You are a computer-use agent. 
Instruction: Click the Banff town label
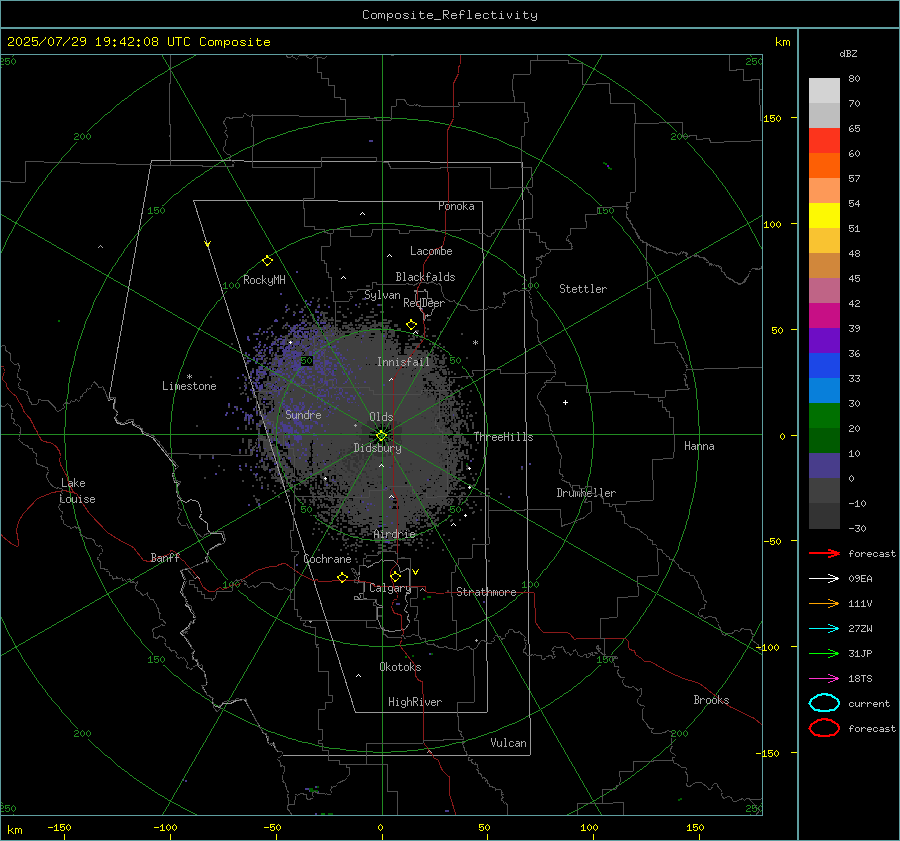click(x=165, y=558)
